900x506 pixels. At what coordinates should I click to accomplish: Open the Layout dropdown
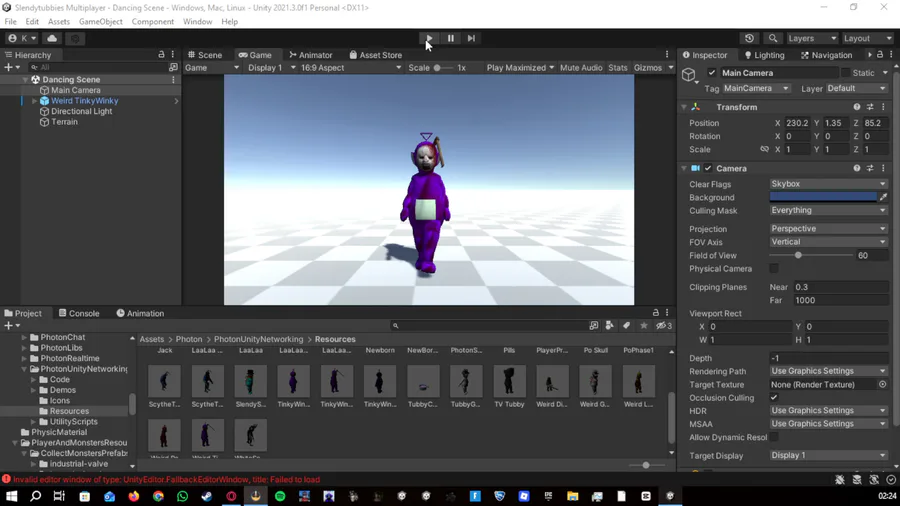pos(867,38)
